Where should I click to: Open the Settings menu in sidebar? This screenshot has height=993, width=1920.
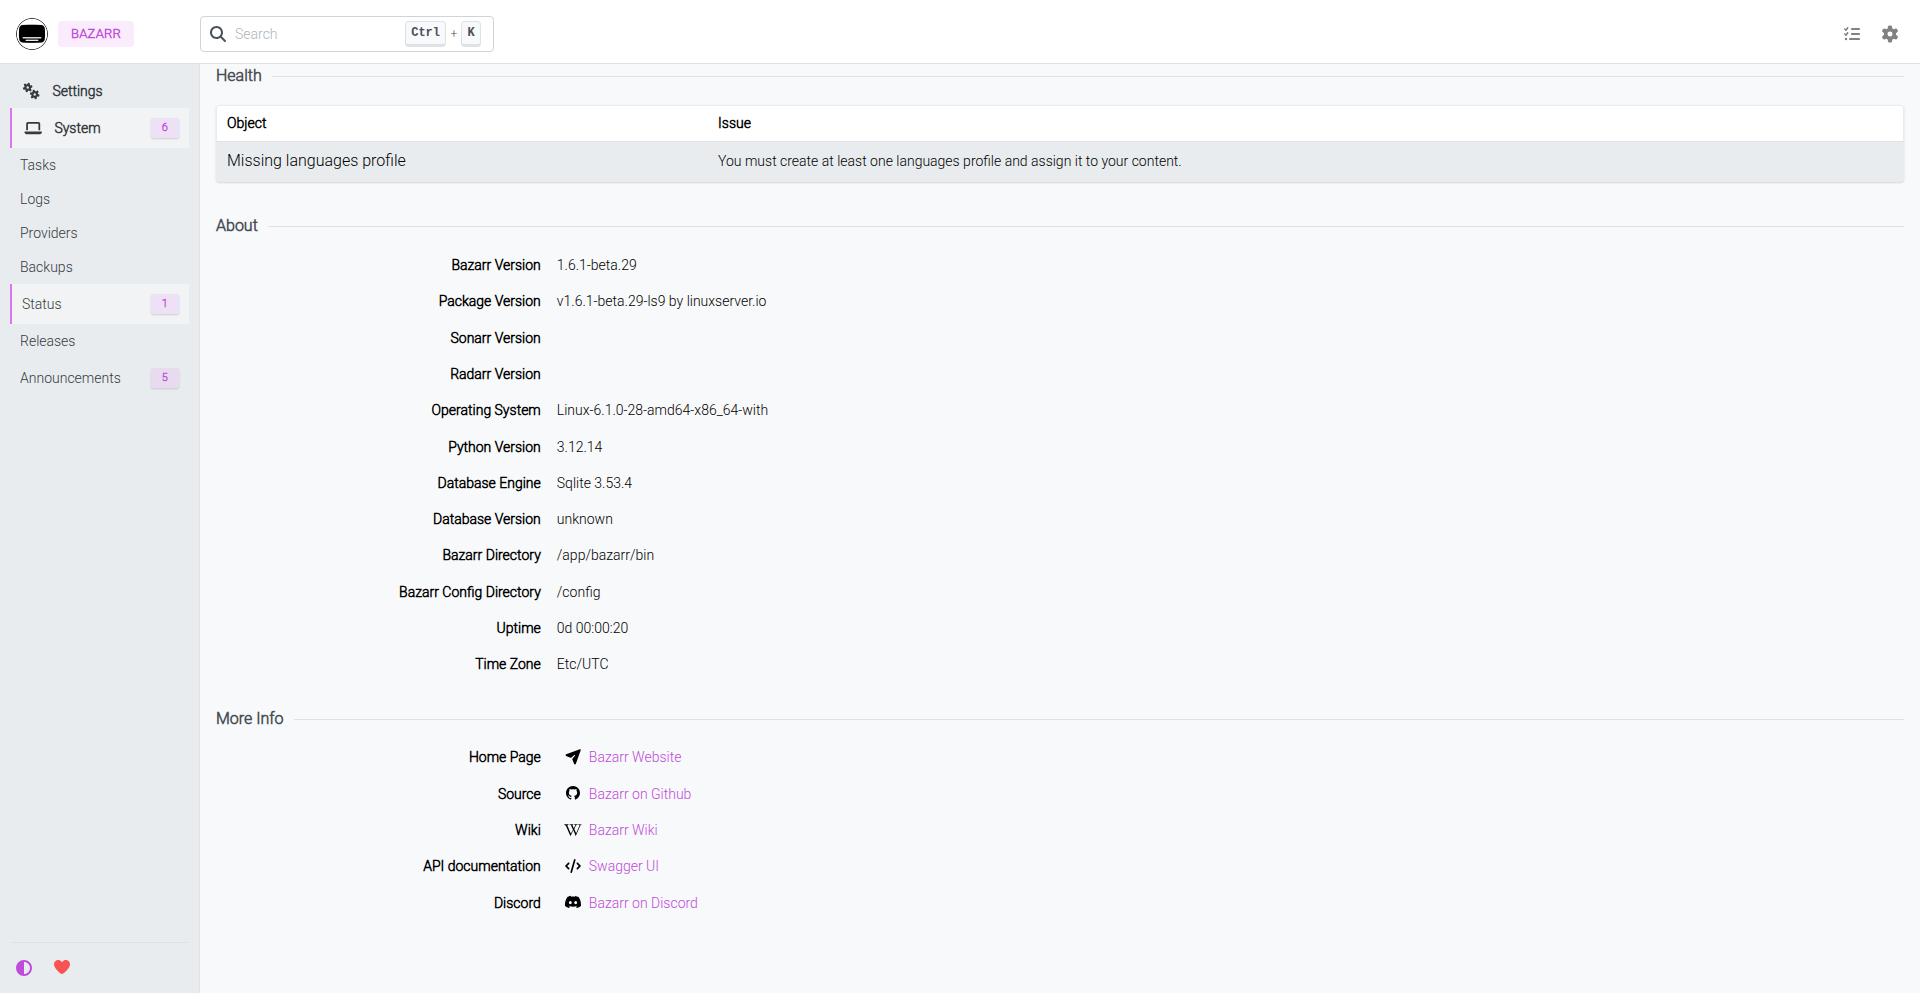100,91
